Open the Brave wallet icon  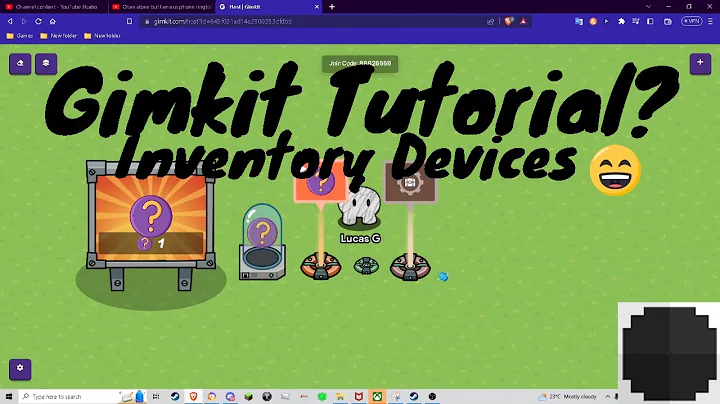(668, 21)
